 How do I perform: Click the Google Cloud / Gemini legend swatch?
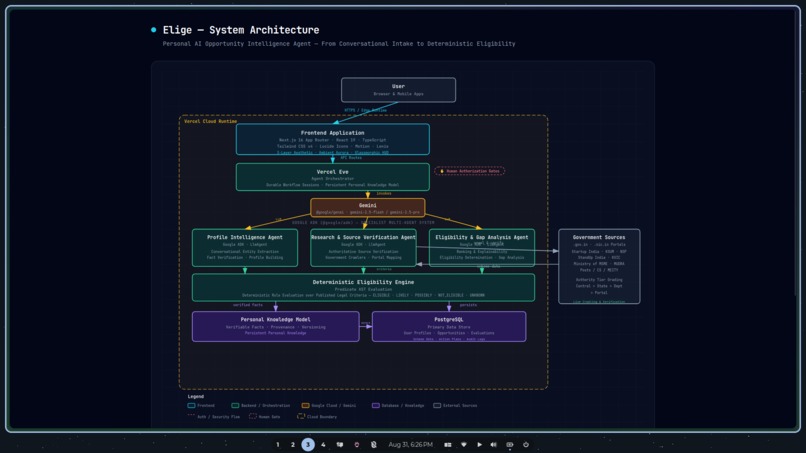click(305, 406)
